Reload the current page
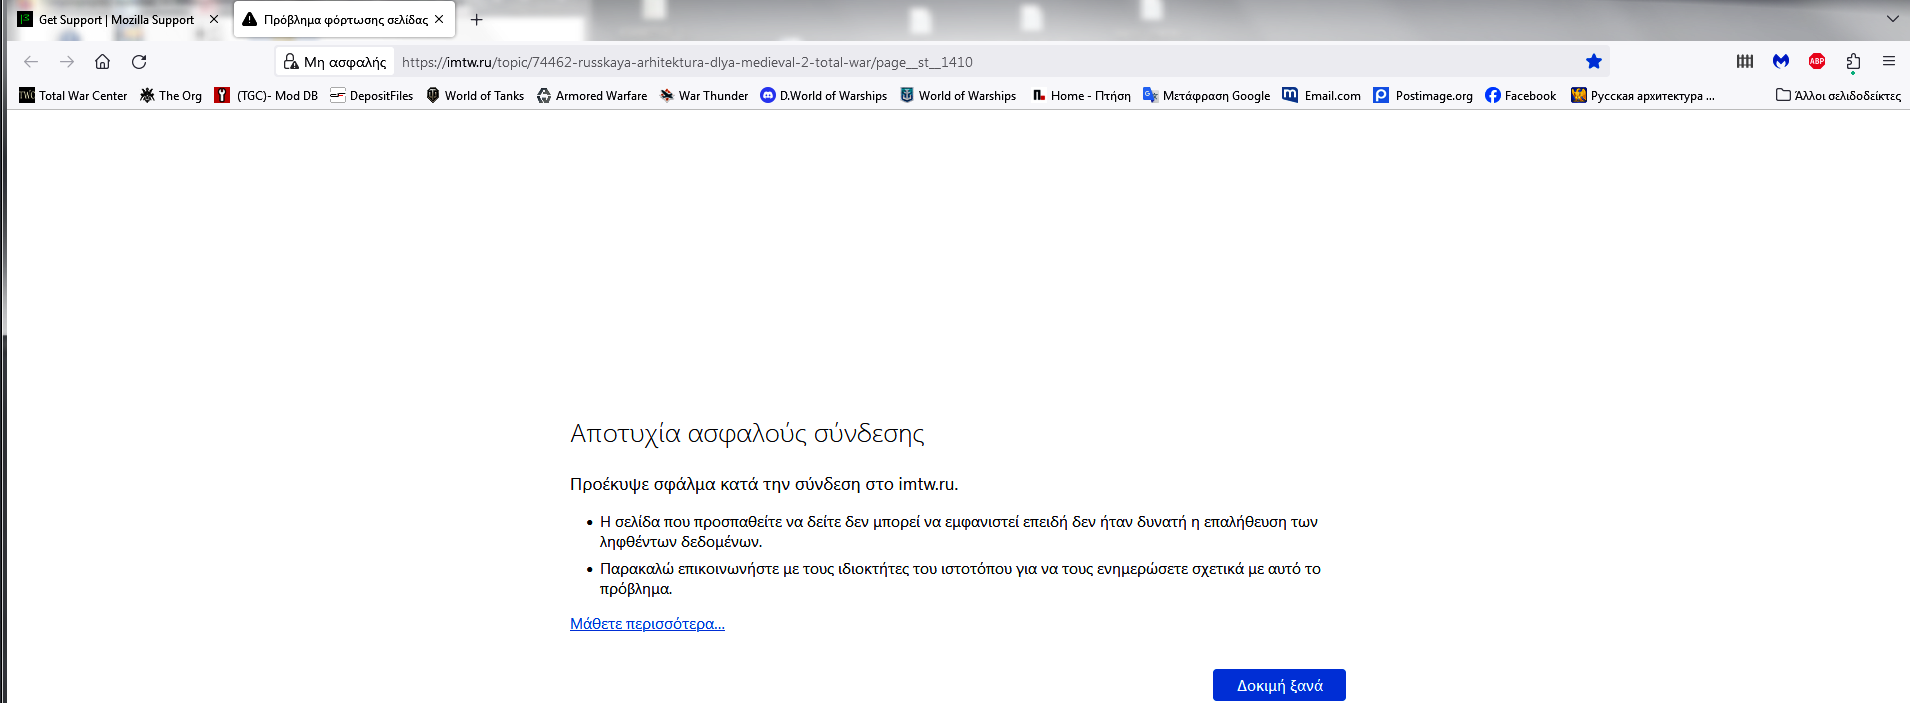This screenshot has height=703, width=1910. pyautogui.click(x=139, y=62)
